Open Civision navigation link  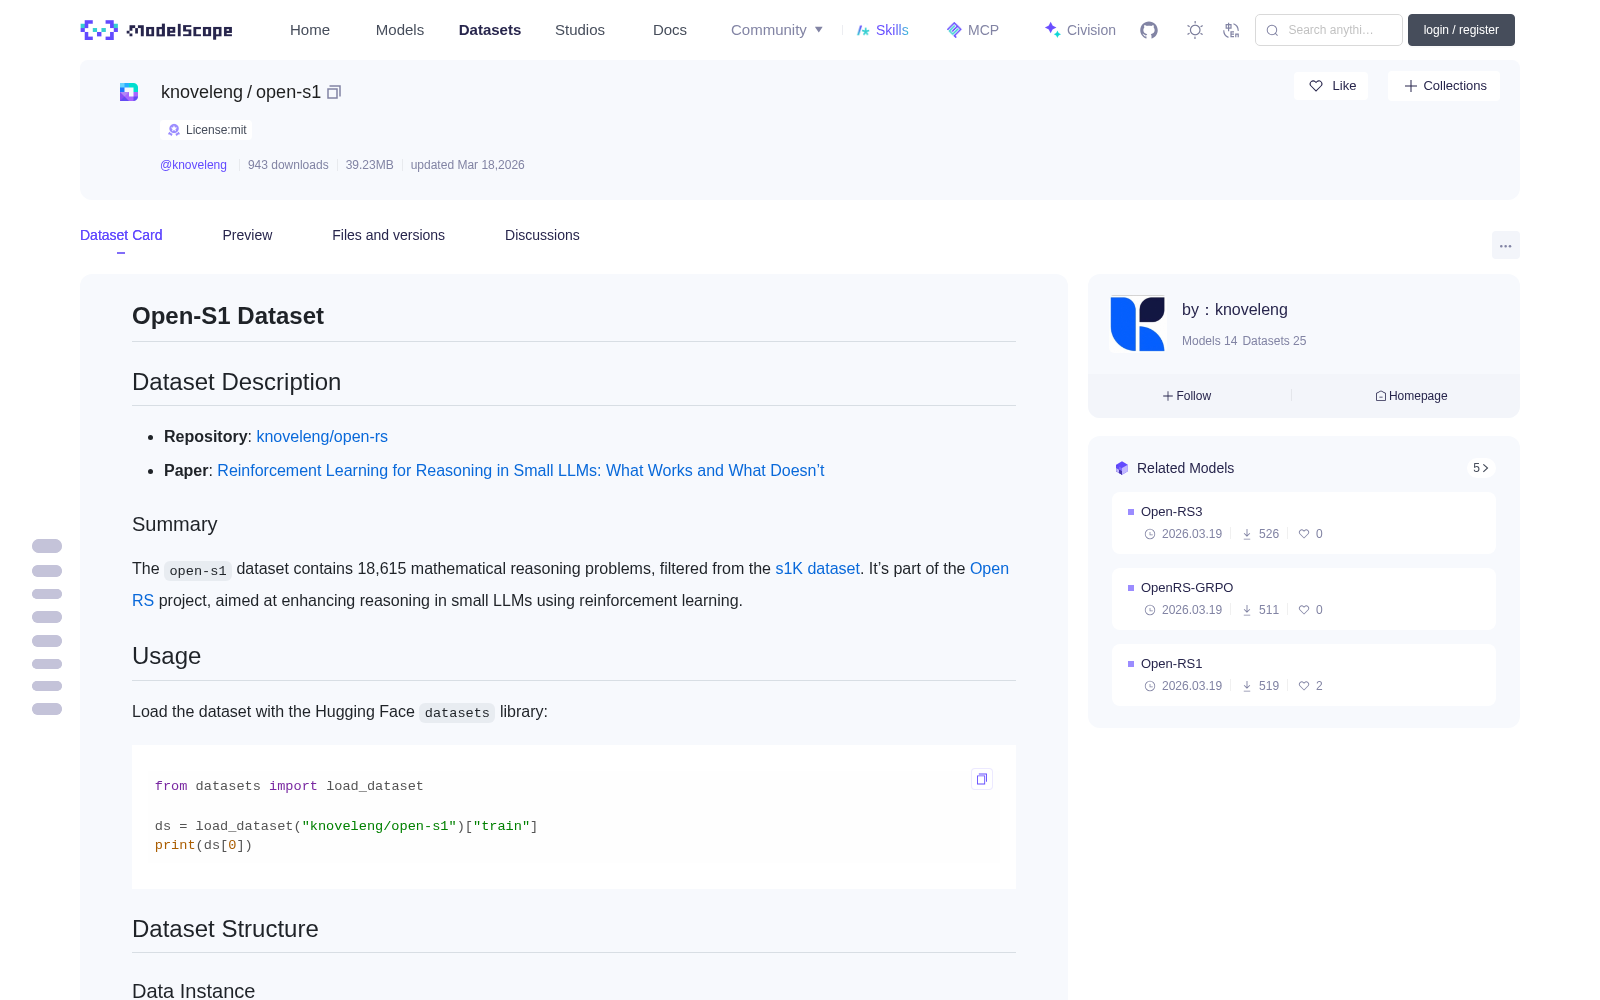(1080, 30)
